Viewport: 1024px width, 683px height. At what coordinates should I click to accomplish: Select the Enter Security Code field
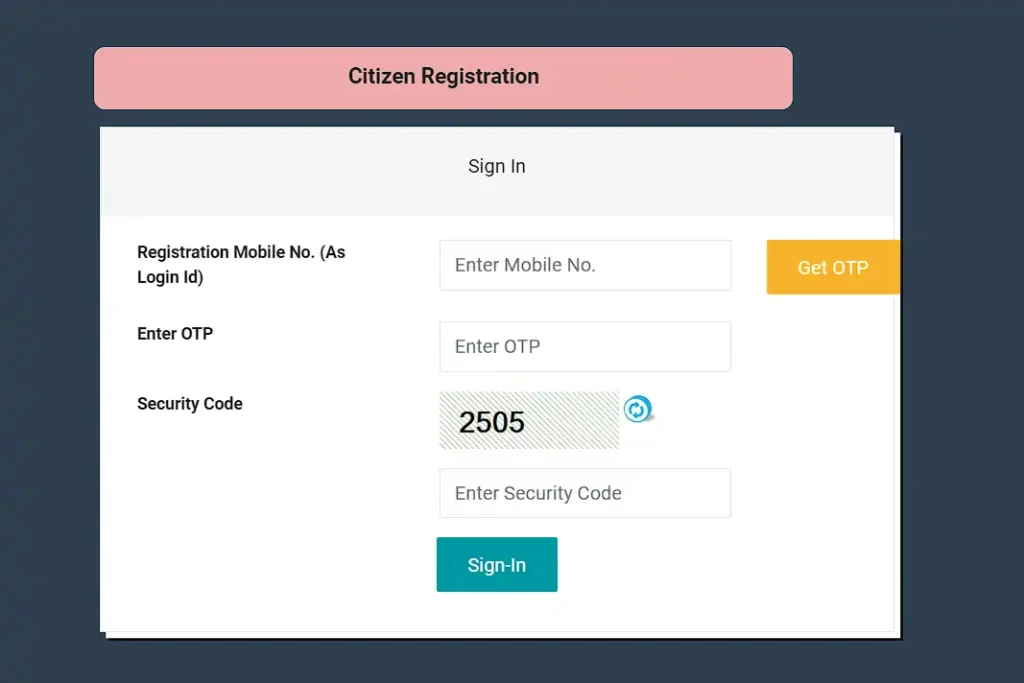click(585, 493)
